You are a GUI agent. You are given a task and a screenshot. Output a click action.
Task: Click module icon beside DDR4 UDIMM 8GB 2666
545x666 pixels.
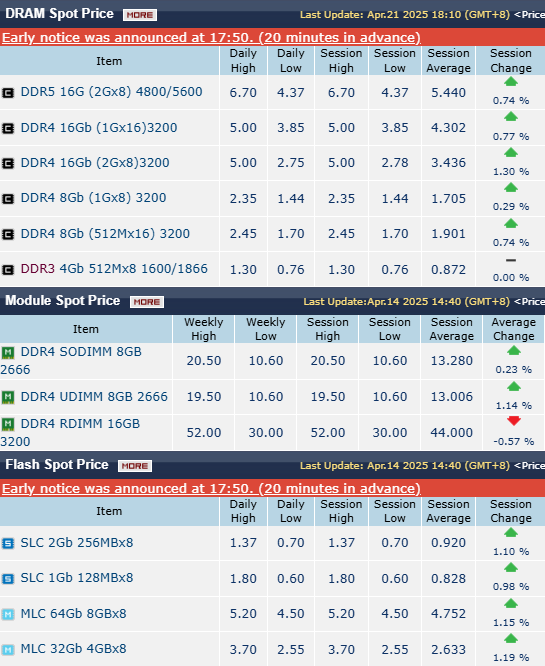click(8, 397)
